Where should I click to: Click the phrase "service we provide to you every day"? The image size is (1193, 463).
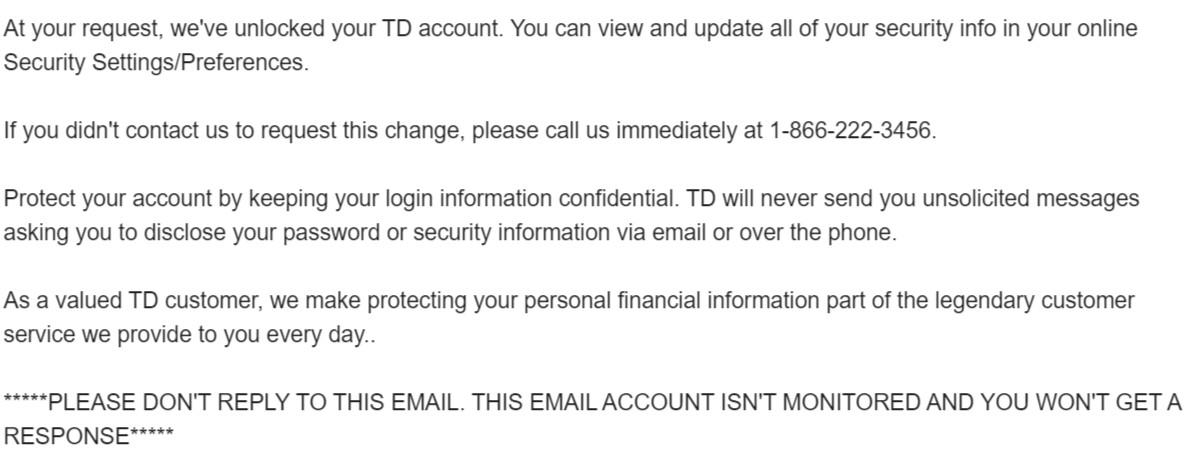coord(180,335)
